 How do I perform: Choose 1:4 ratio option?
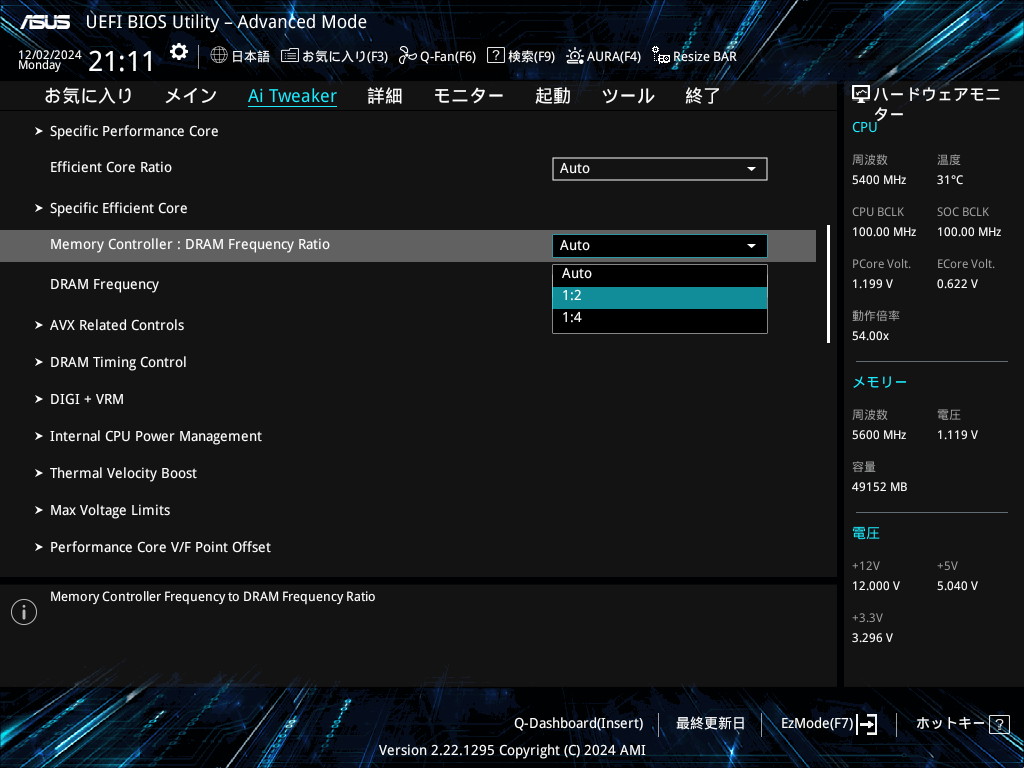point(659,318)
